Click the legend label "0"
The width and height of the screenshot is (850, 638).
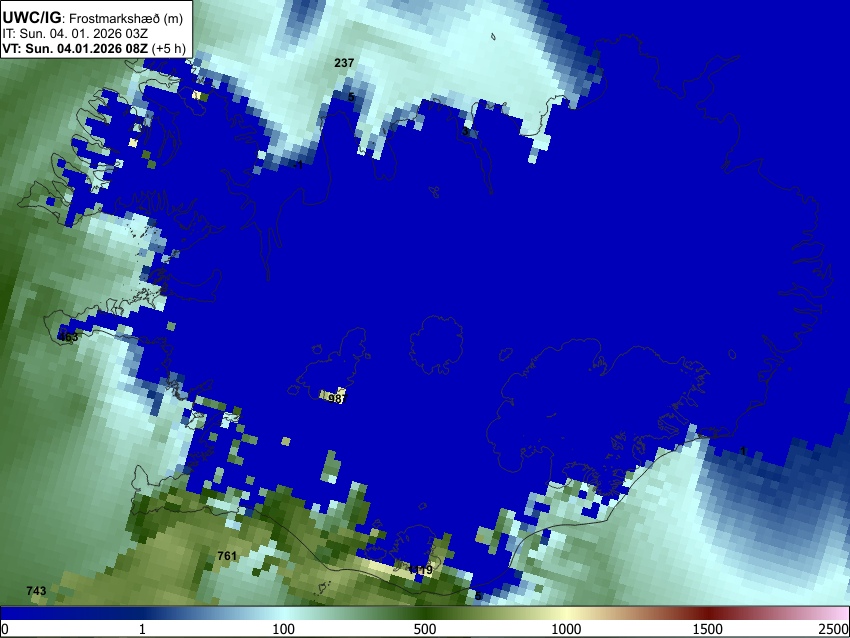point(5,629)
